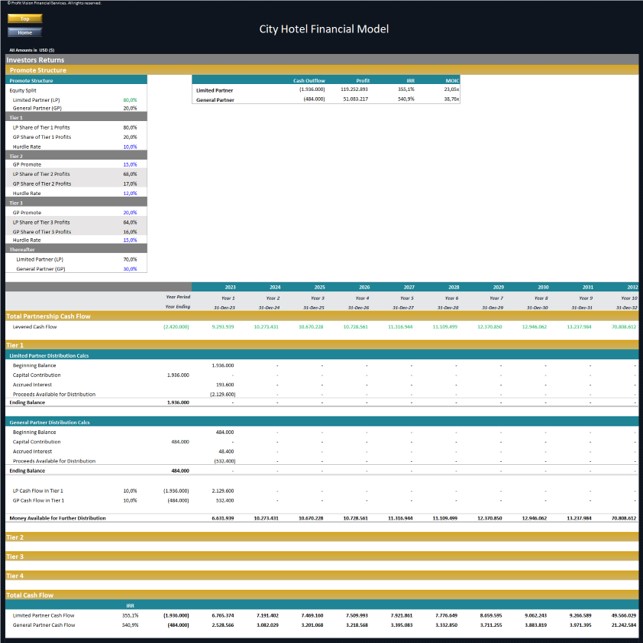Select levered cash flow outflow (2.420.000)
Image resolution: width=643 pixels, height=643 pixels.
(x=176, y=327)
